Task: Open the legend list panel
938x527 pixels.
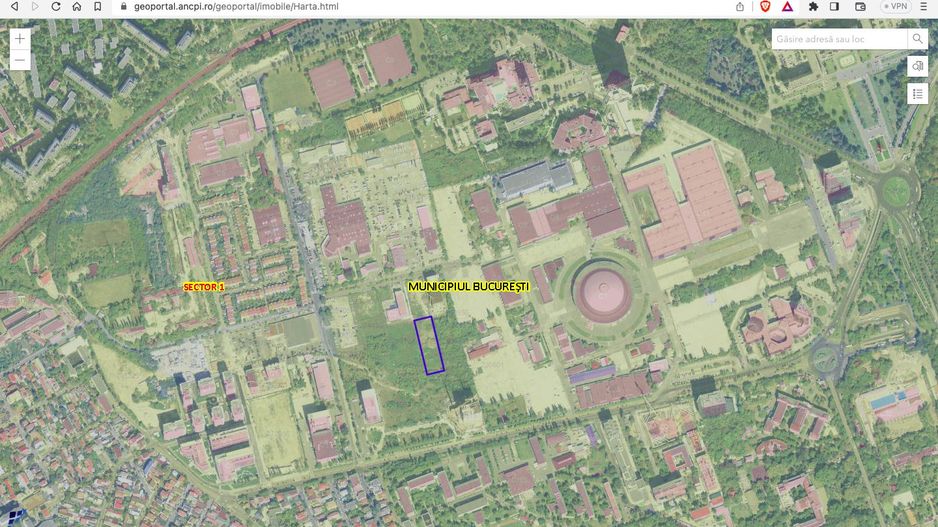Action: (917, 93)
